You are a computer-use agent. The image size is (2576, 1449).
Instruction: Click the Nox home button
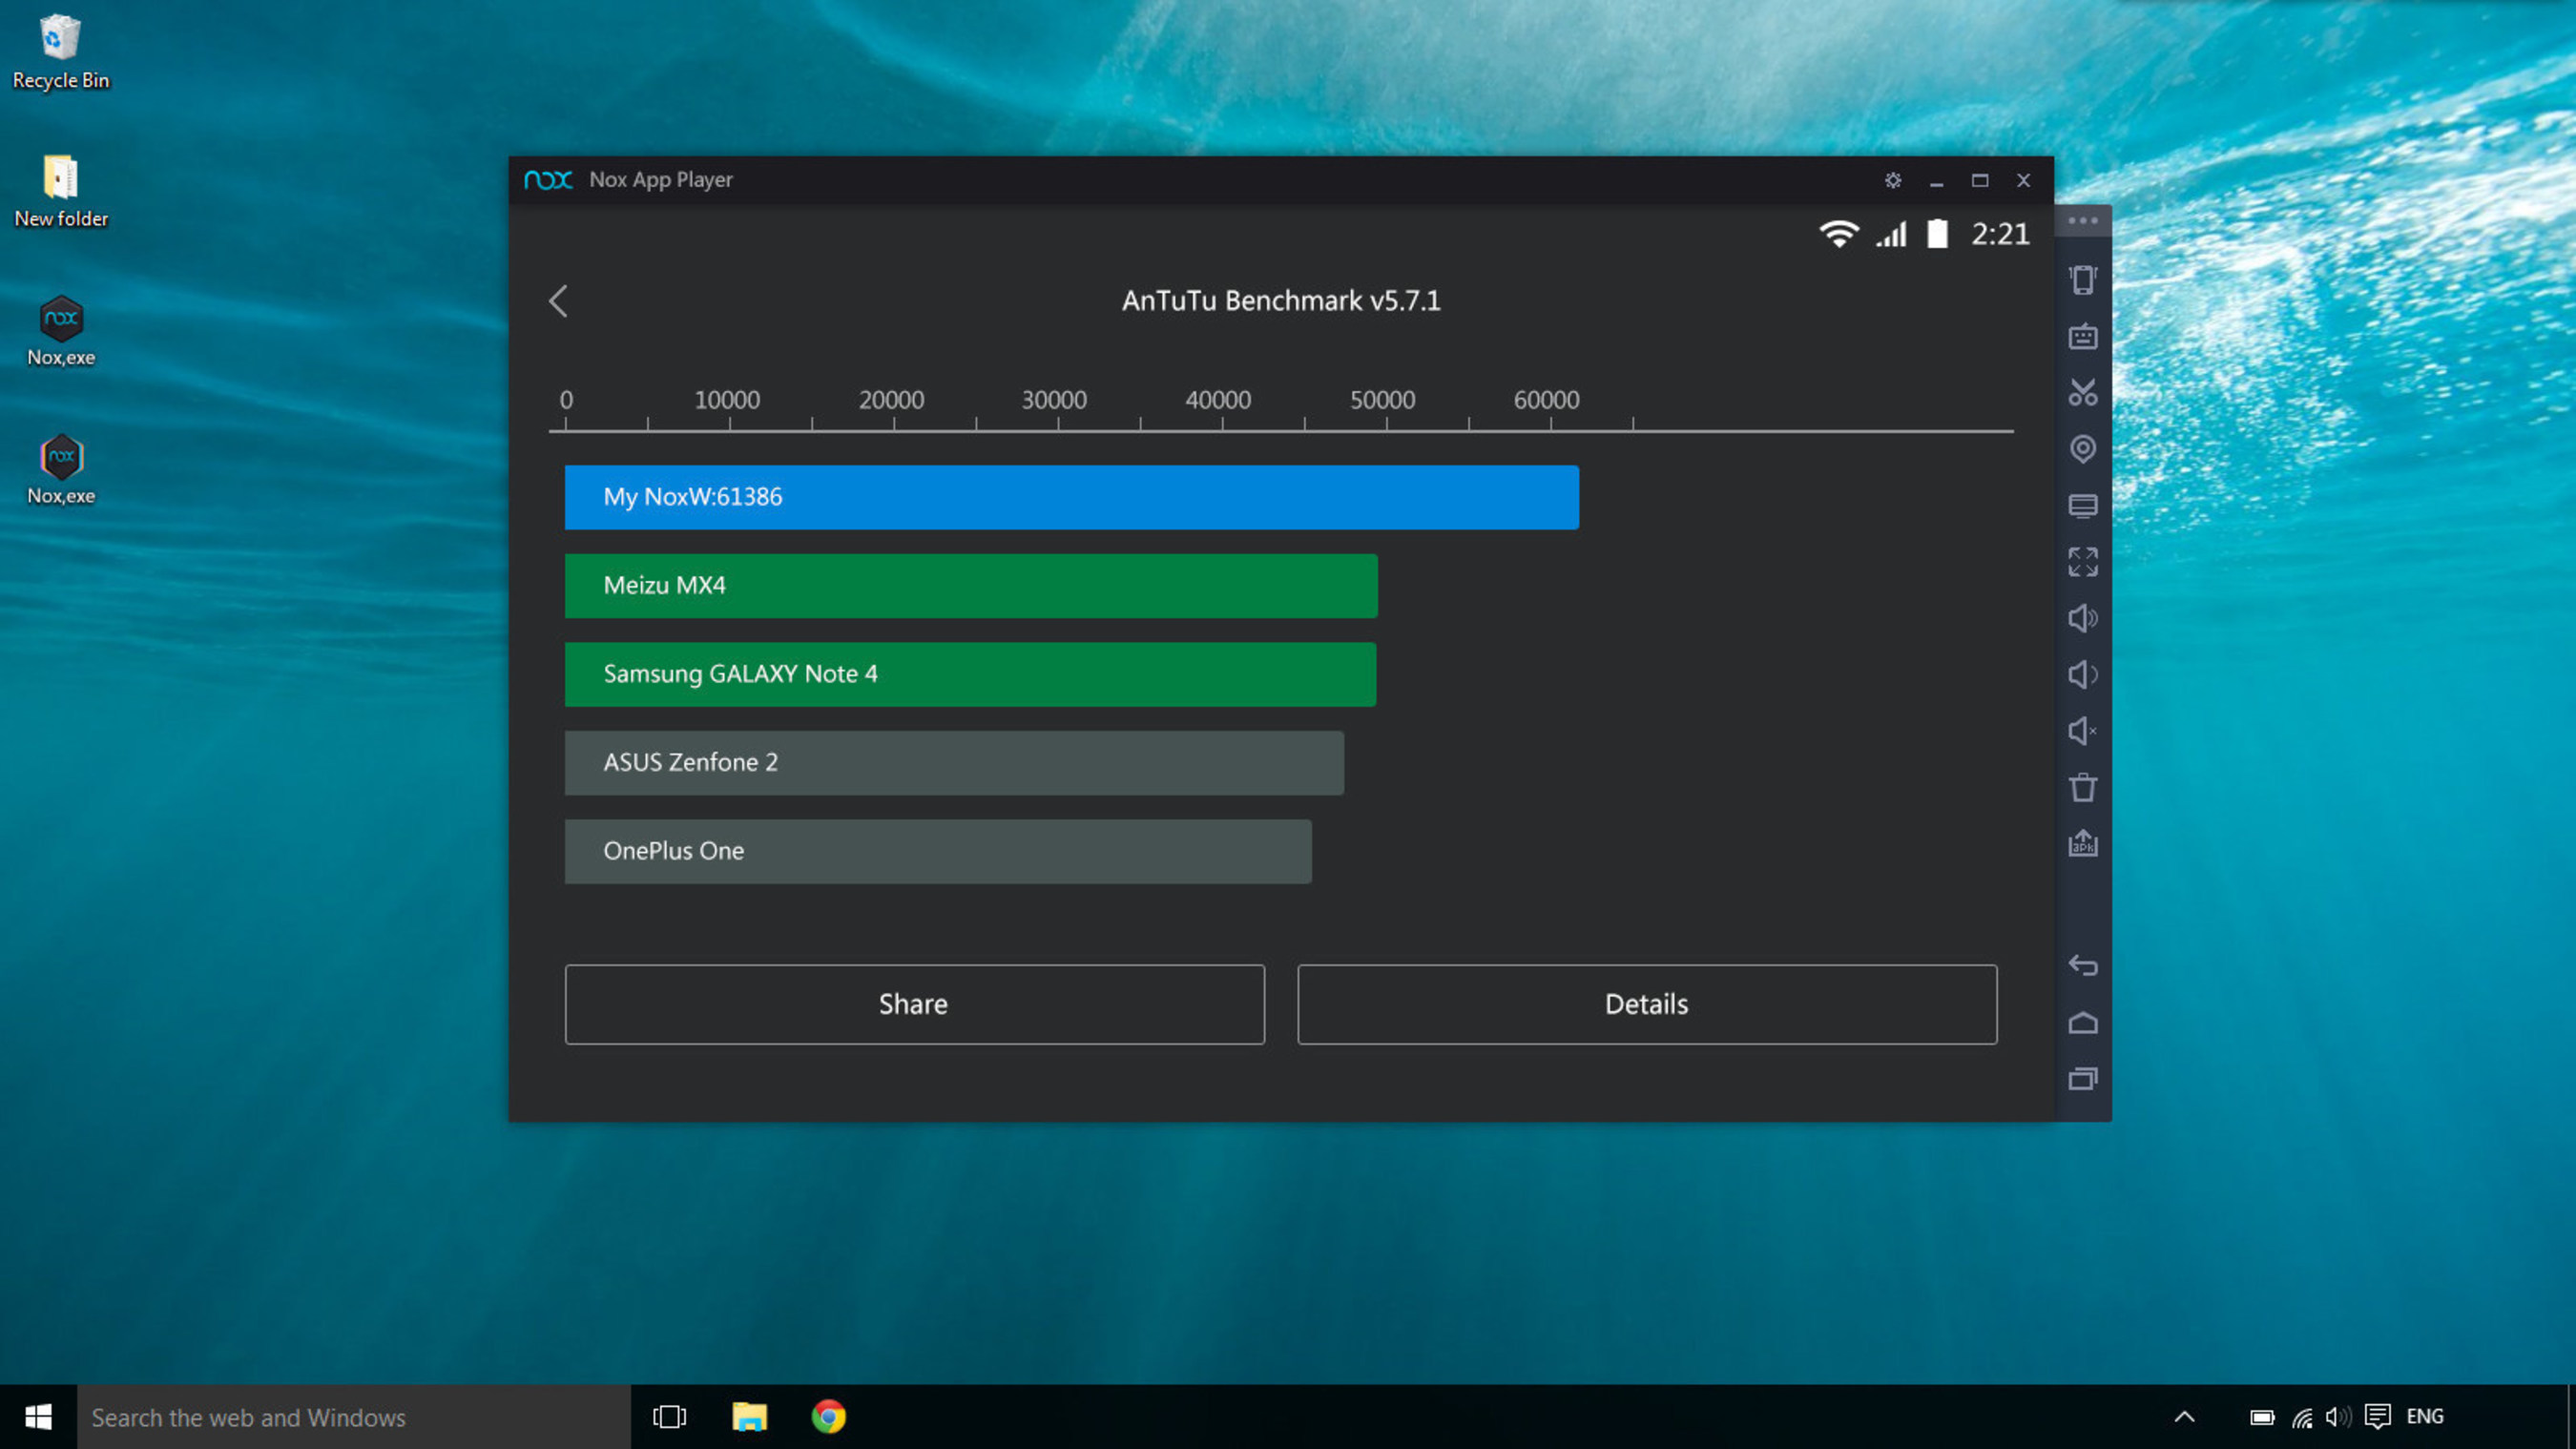2083,1021
